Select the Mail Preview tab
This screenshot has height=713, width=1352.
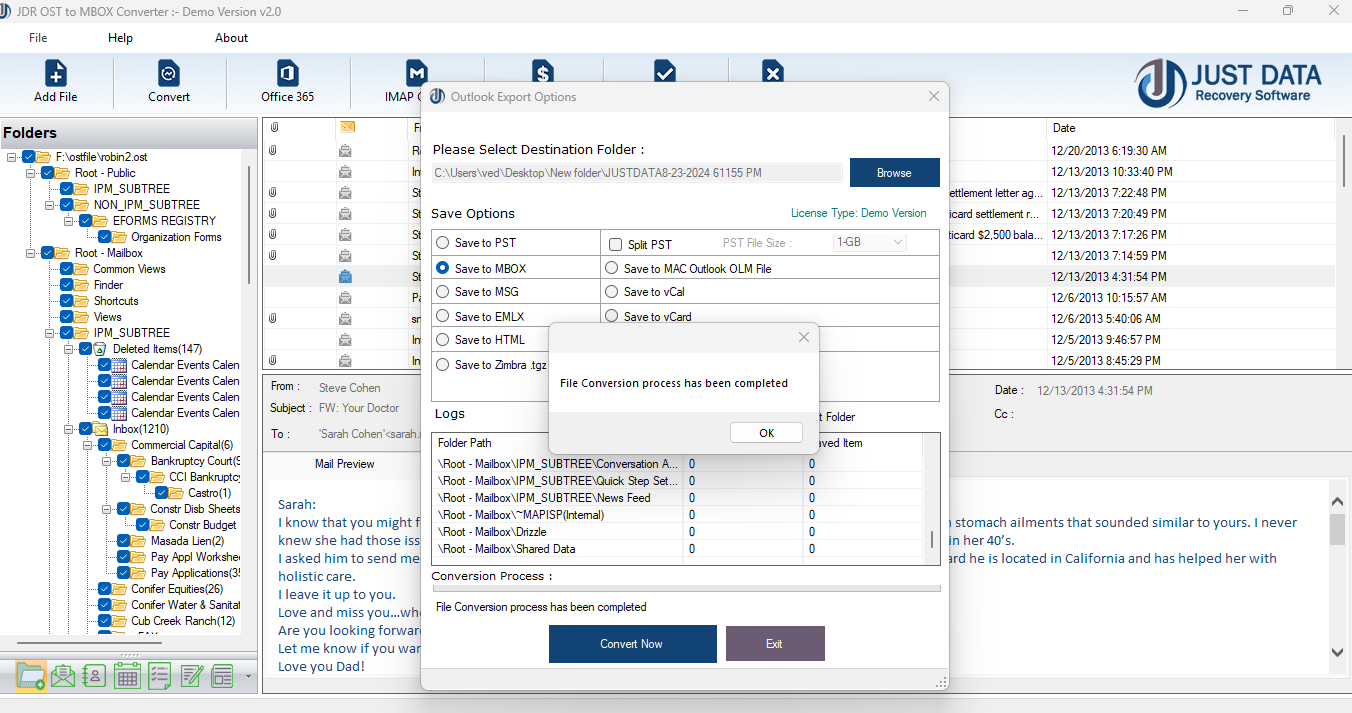[x=344, y=464]
